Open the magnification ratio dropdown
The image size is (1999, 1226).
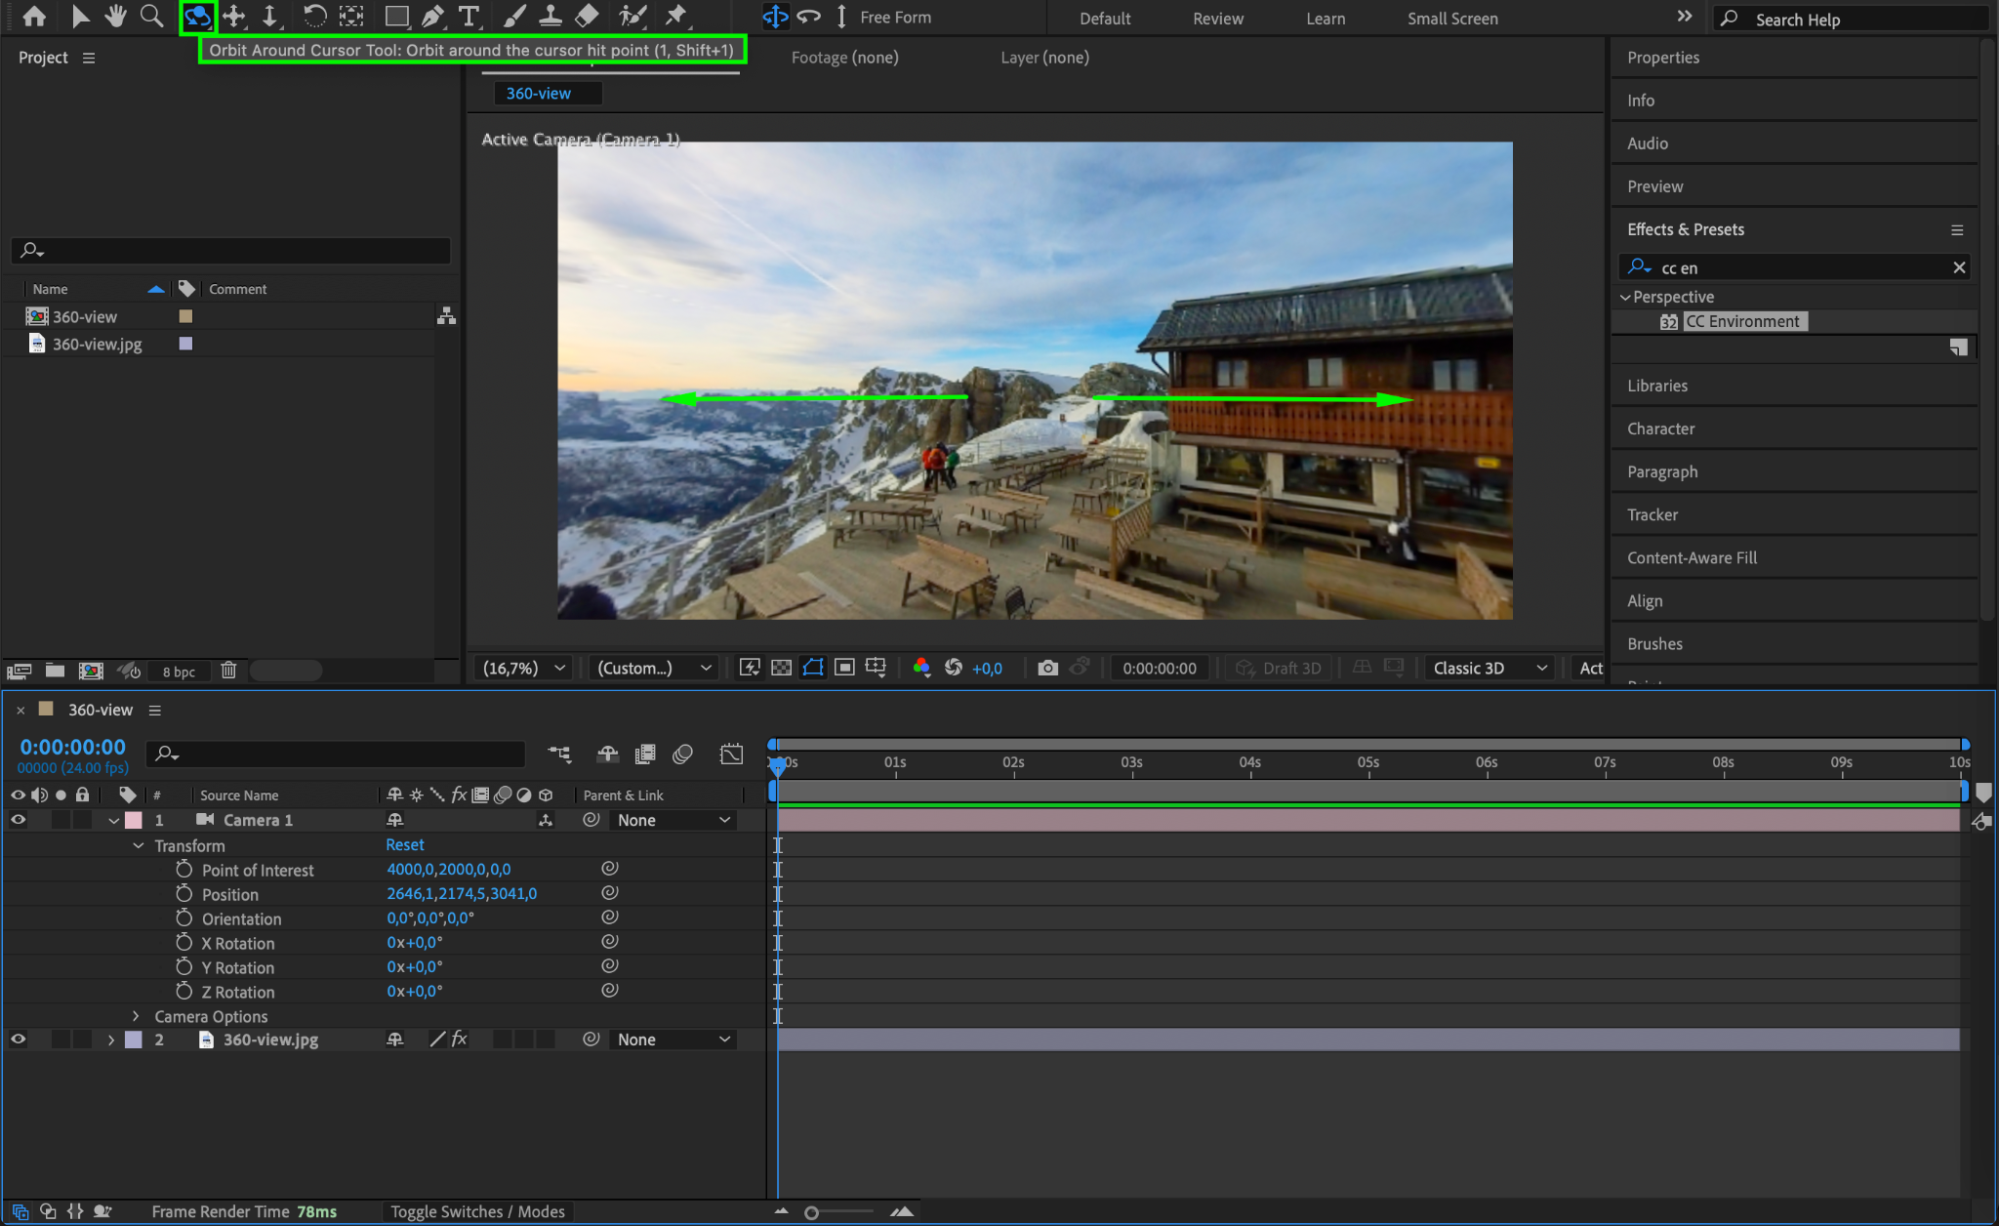tap(524, 668)
